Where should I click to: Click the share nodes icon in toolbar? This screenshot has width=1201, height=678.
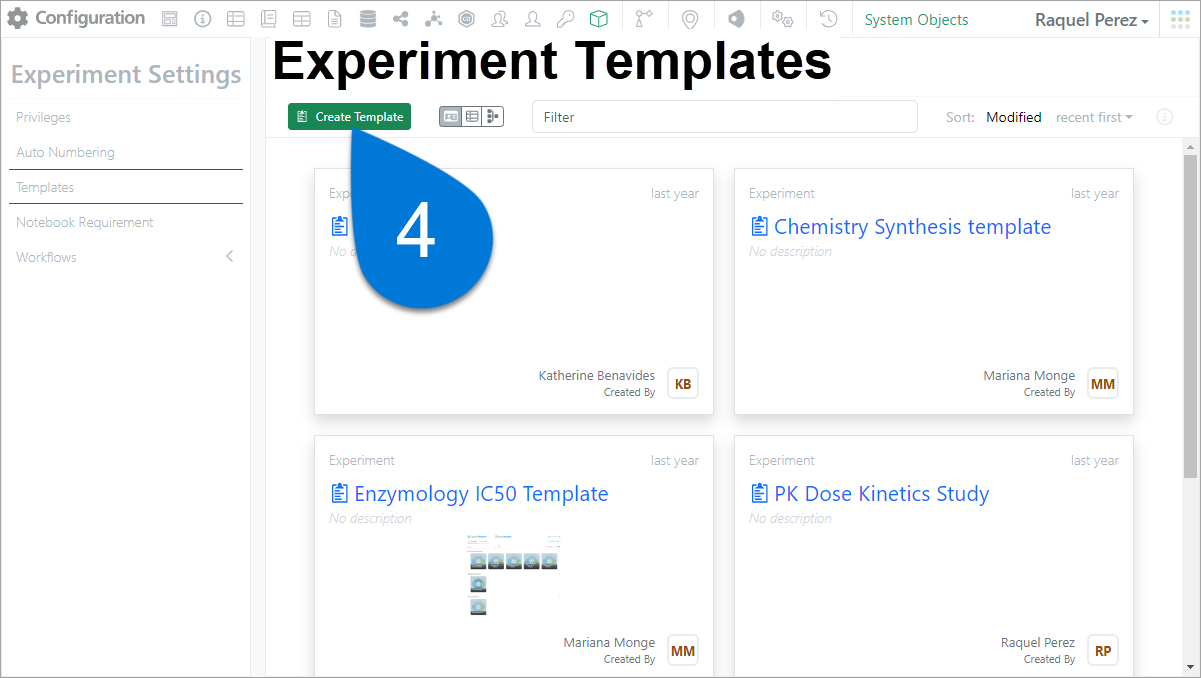400,19
